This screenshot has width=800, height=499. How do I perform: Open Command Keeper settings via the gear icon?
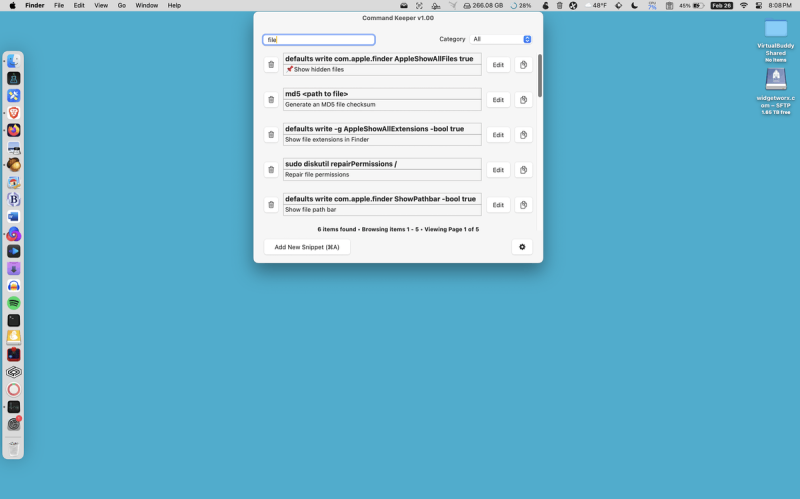(522, 247)
